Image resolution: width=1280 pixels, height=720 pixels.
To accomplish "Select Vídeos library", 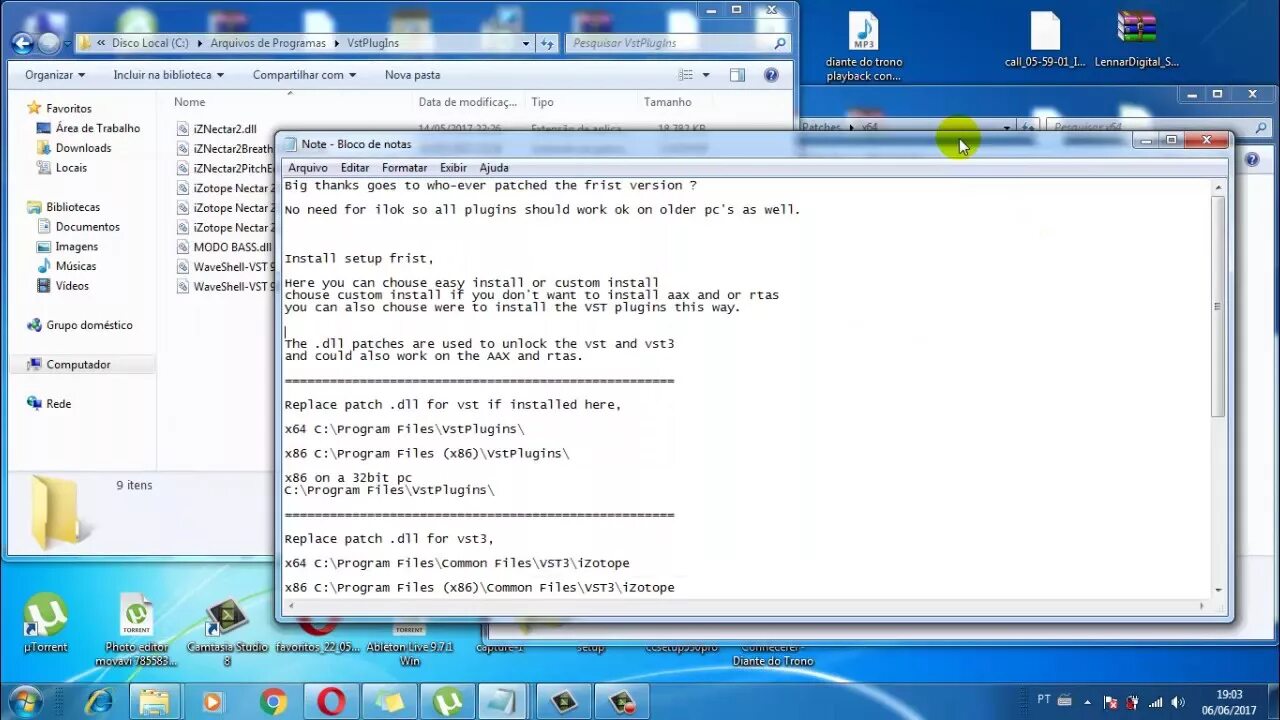I will pyautogui.click(x=72, y=286).
